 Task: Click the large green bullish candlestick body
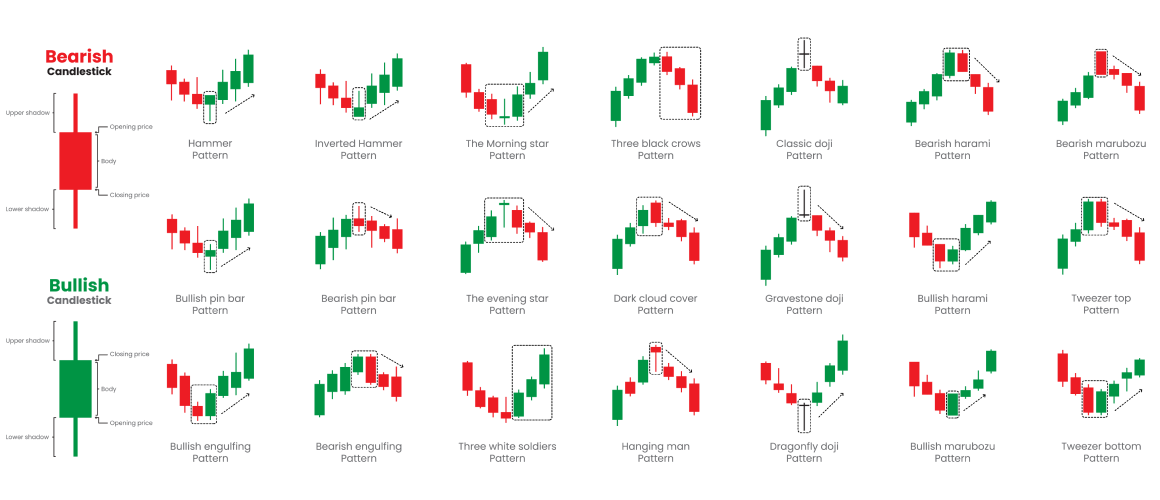click(75, 389)
